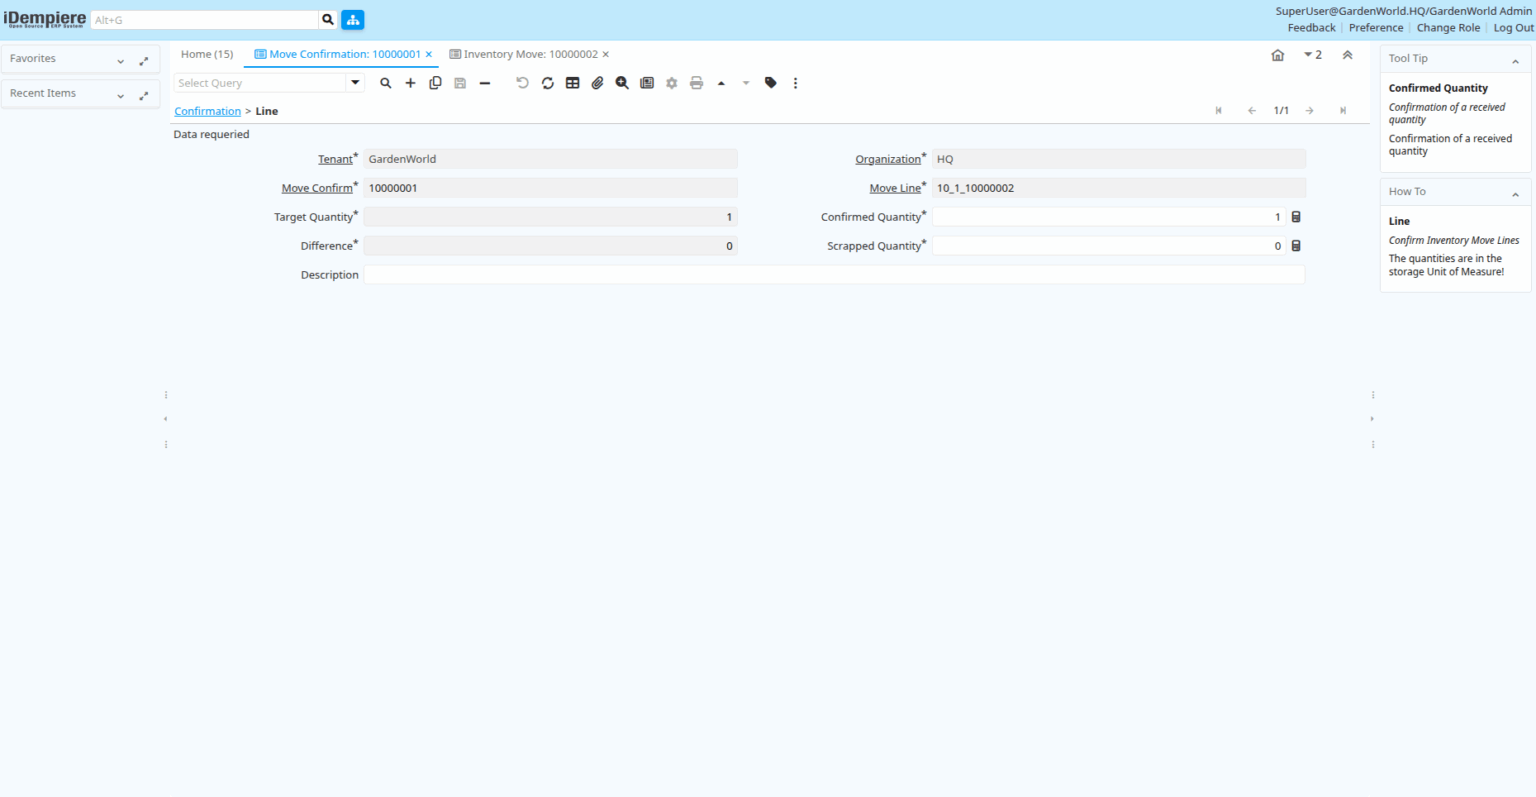Open the Select Query dropdown
Viewport: 1536px width, 797px height.
click(355, 82)
